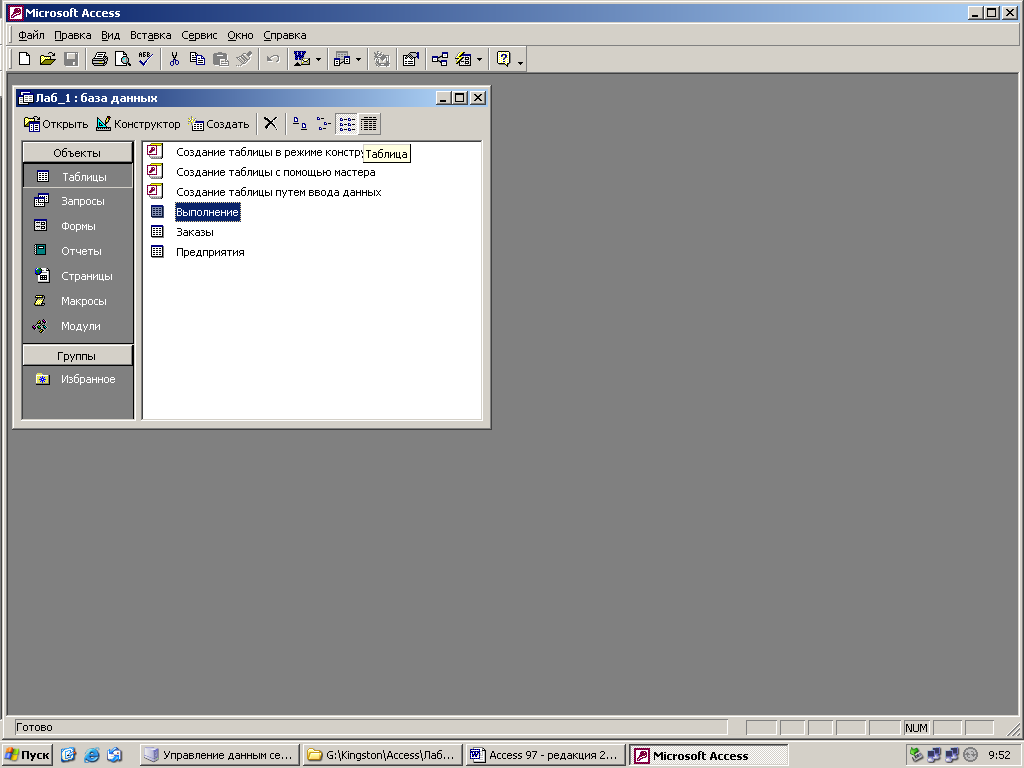Switch to Small Icons view

click(x=323, y=123)
